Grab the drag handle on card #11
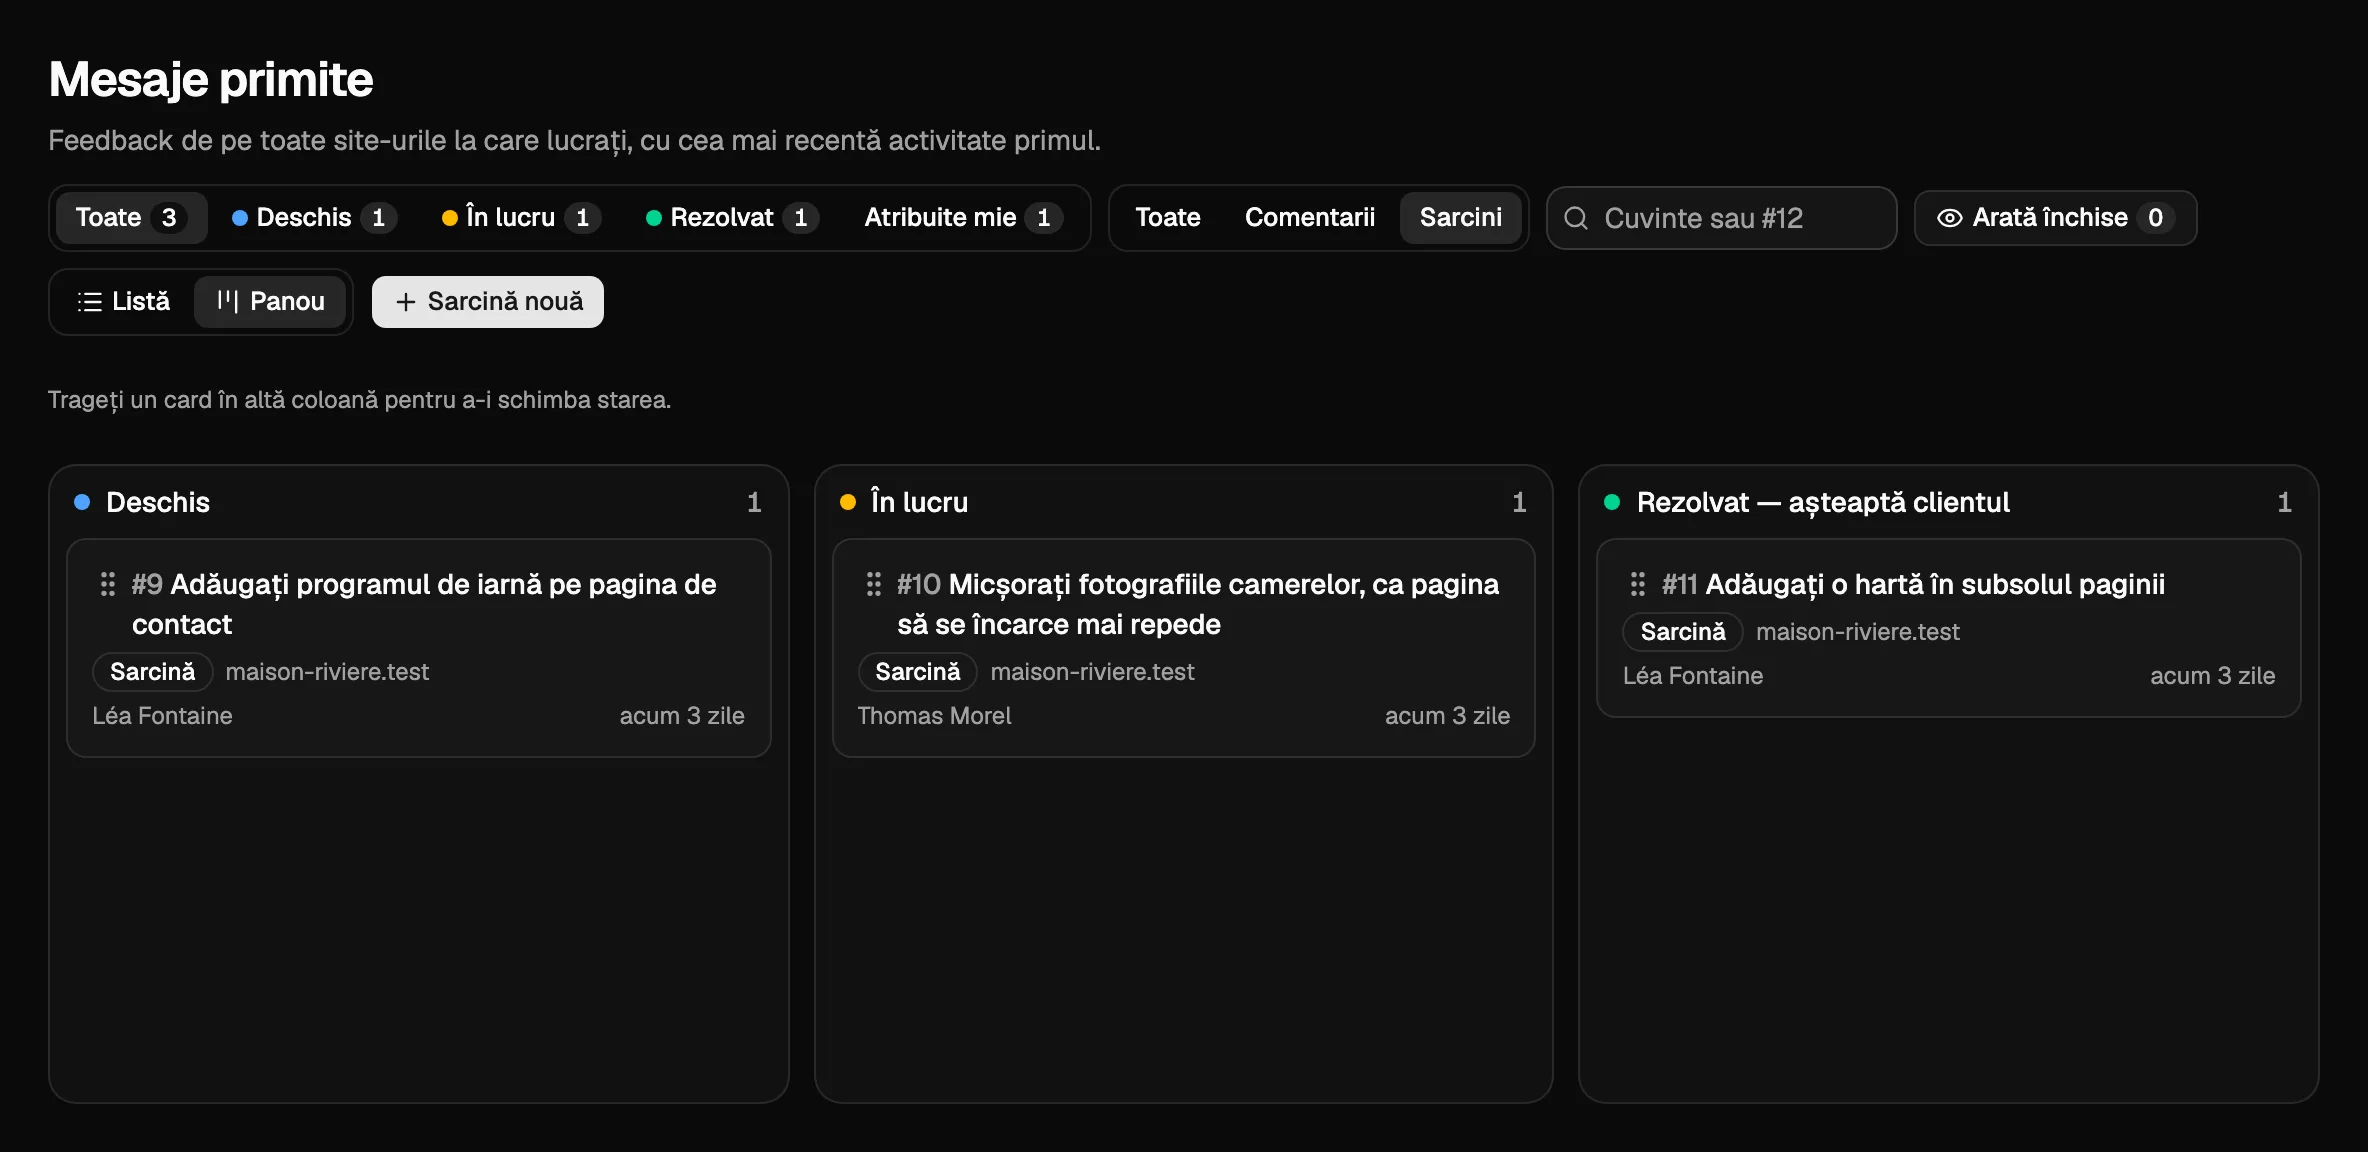2368x1152 pixels. (x=1637, y=584)
